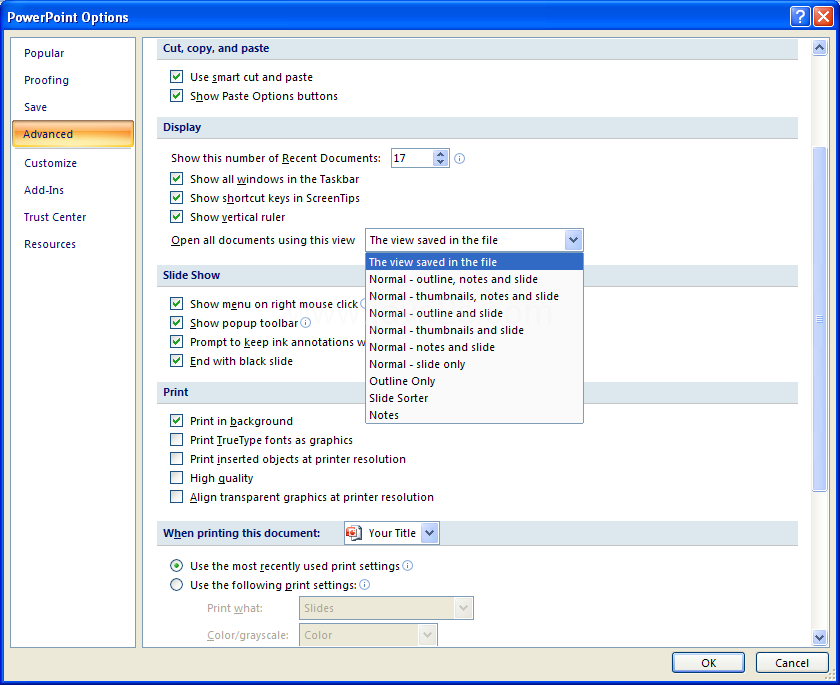Screen dimensions: 840x685
Task: Click the info icon beside Recent Documents
Action: (460, 159)
